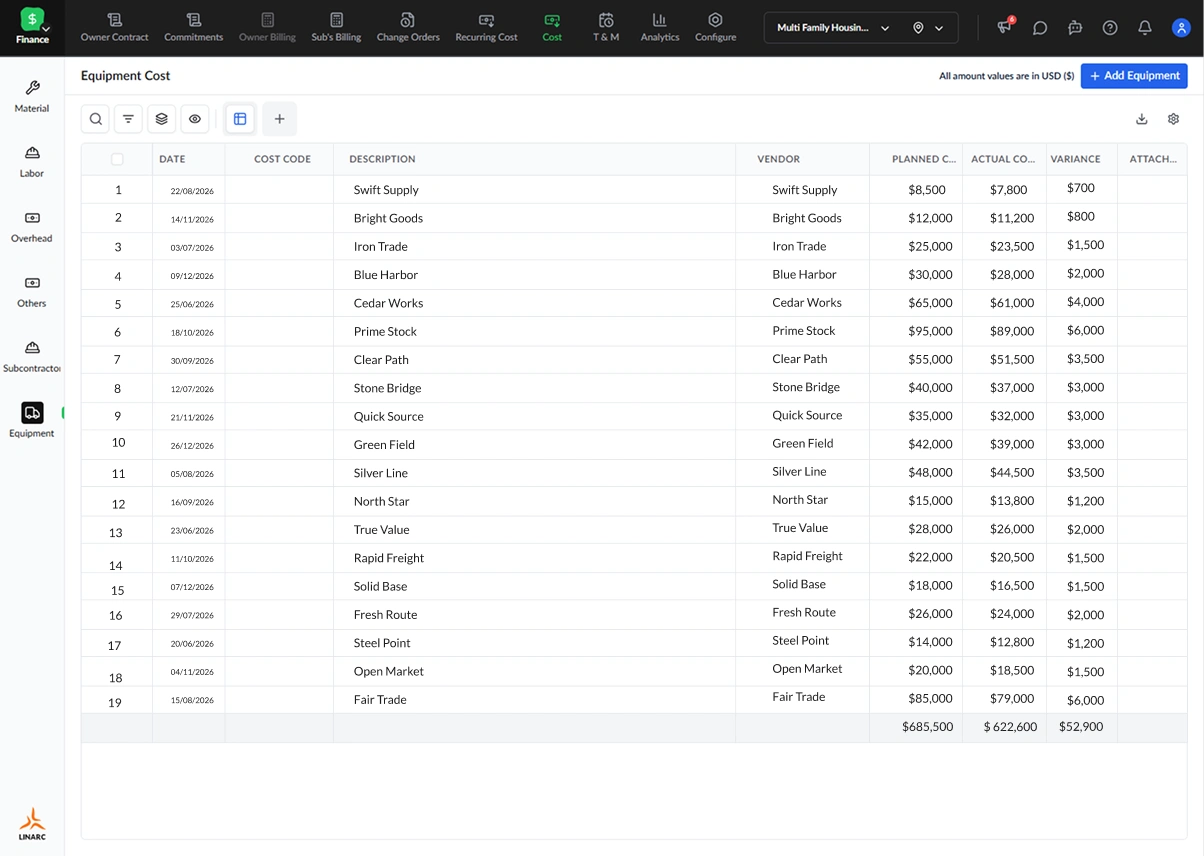Image resolution: width=1204 pixels, height=856 pixels.
Task: Click the group-by layers icon
Action: click(x=162, y=119)
